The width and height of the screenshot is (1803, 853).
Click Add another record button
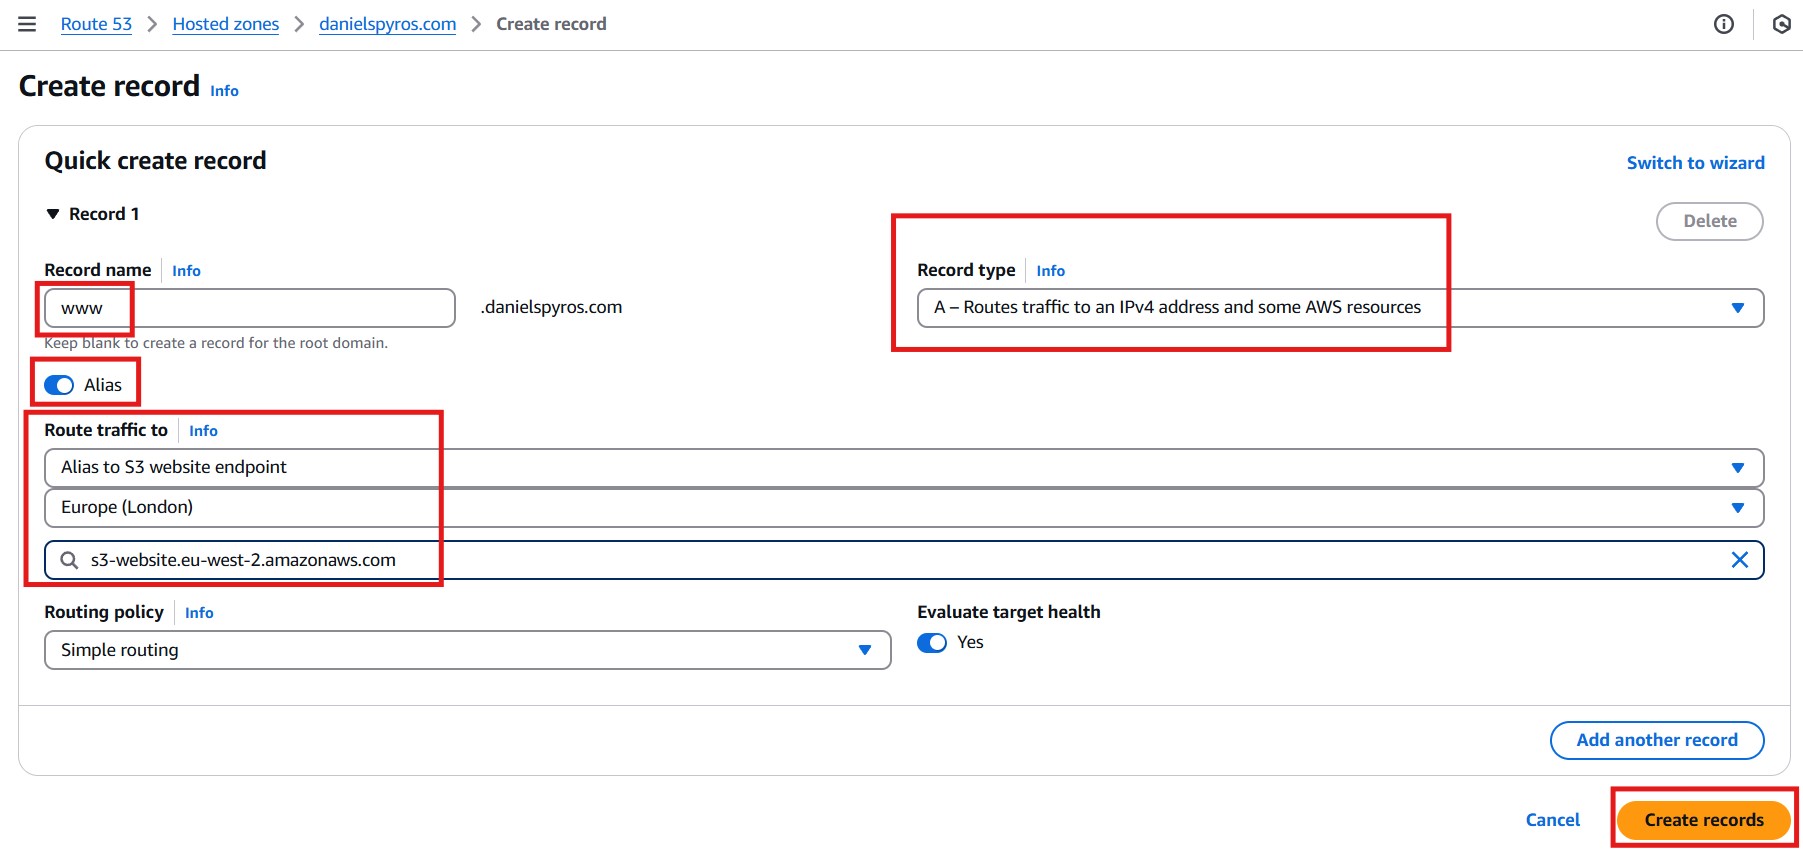pos(1656,740)
